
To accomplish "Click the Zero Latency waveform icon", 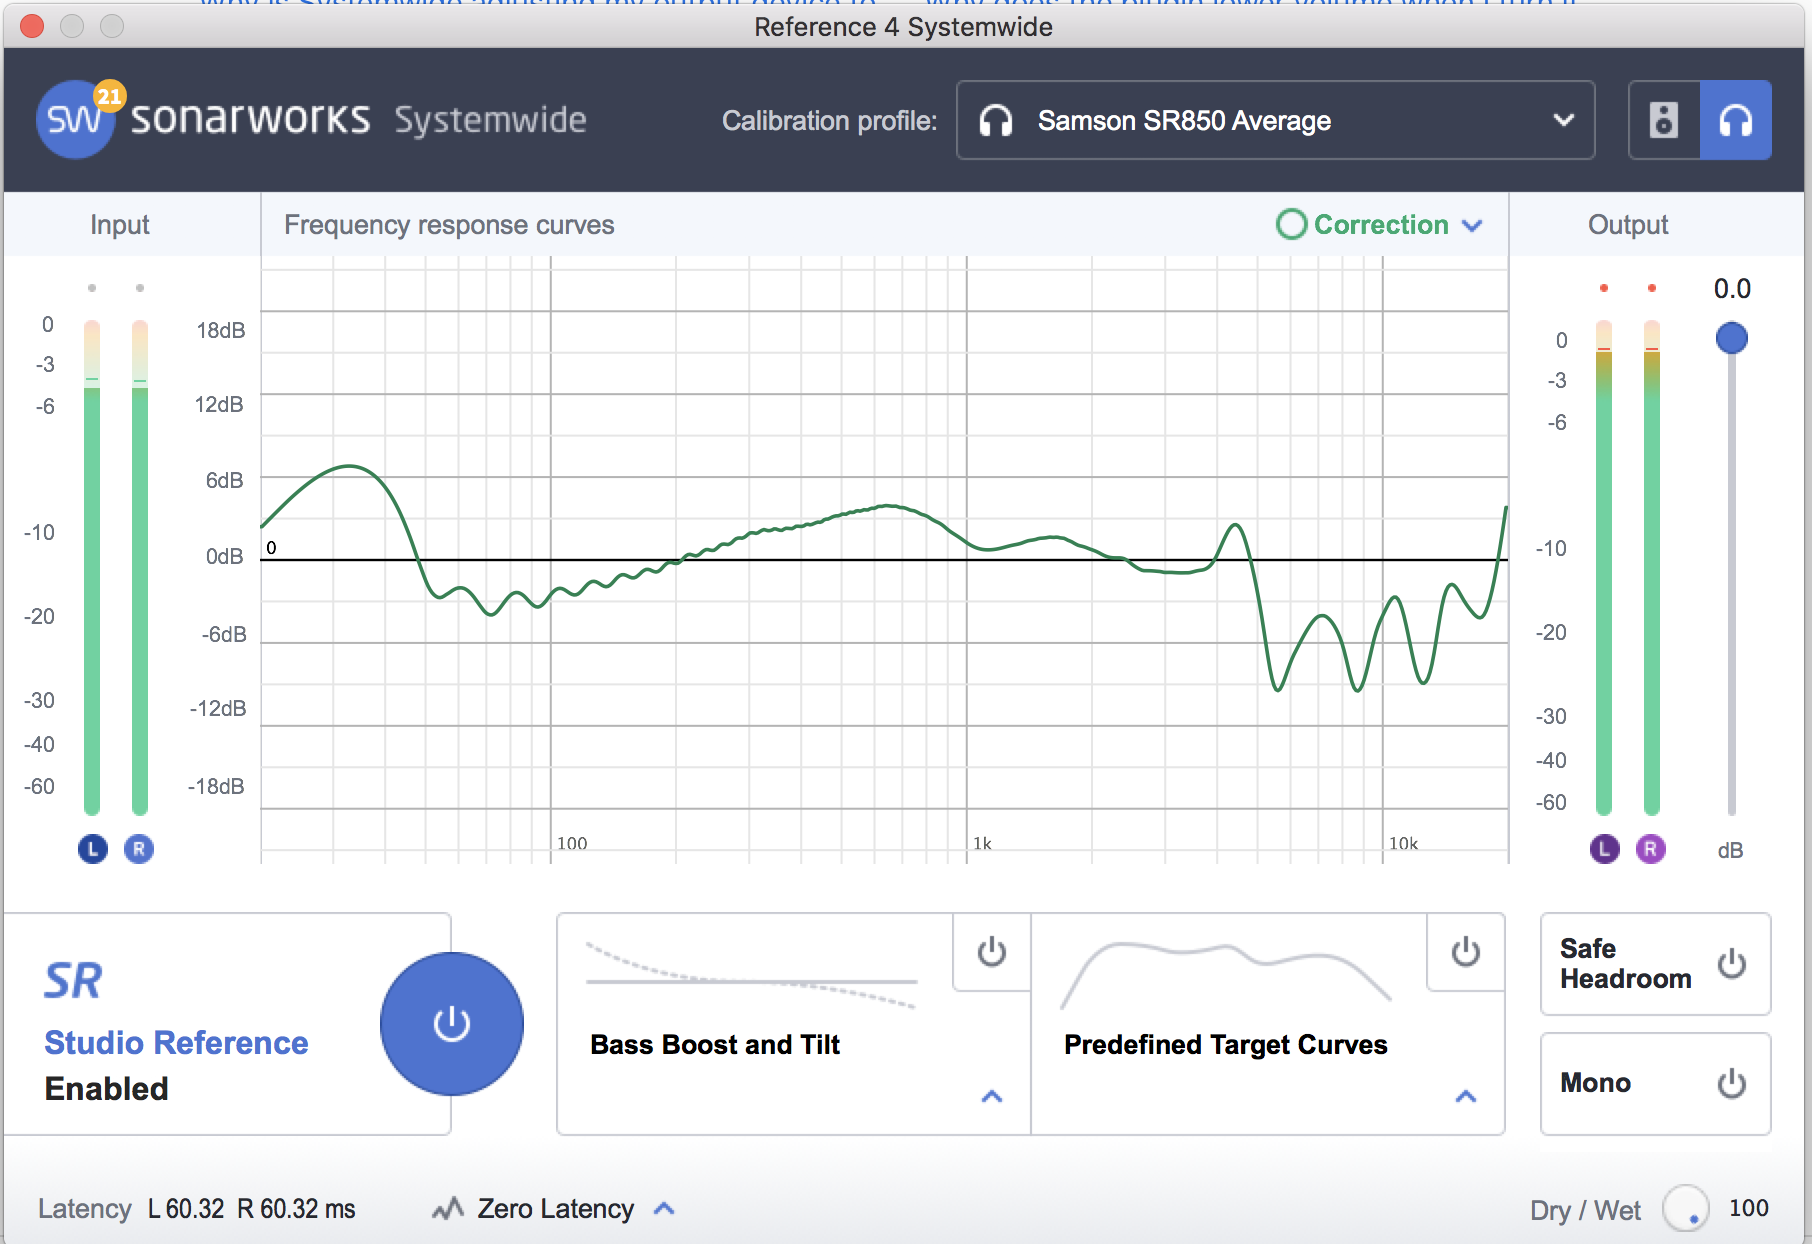I will [x=448, y=1209].
